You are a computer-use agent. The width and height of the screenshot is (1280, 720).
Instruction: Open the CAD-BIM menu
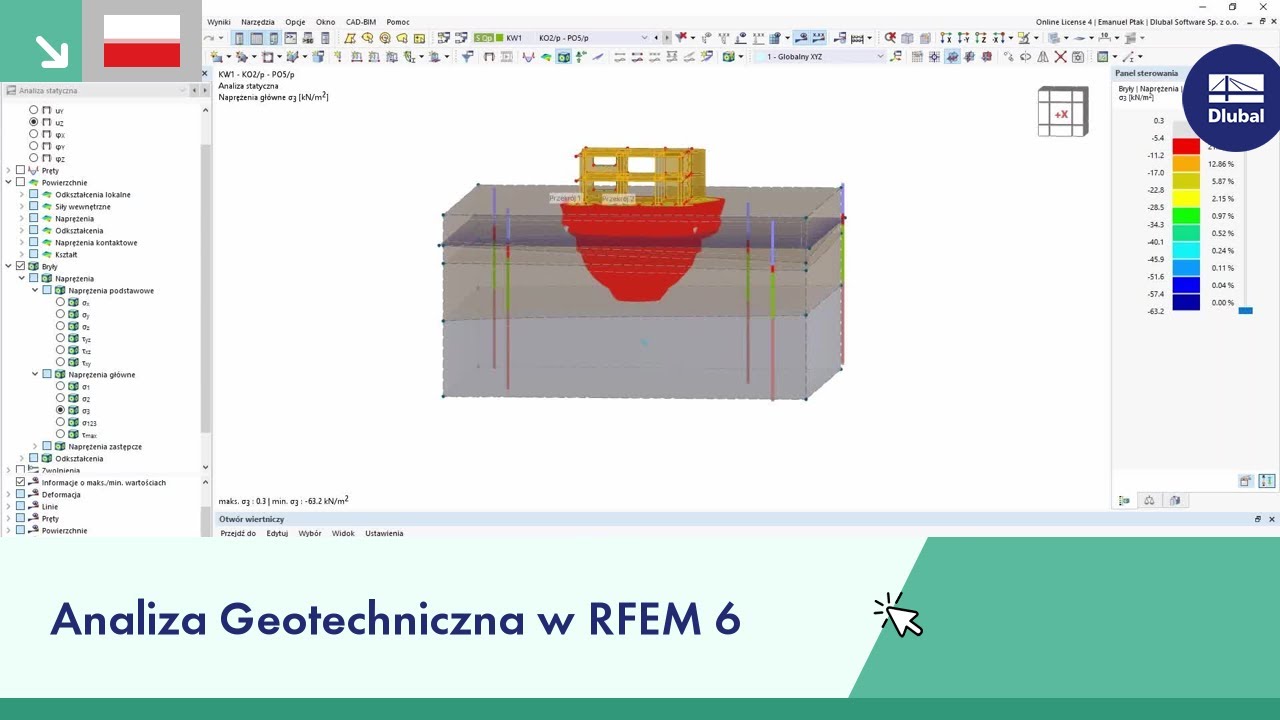(361, 22)
